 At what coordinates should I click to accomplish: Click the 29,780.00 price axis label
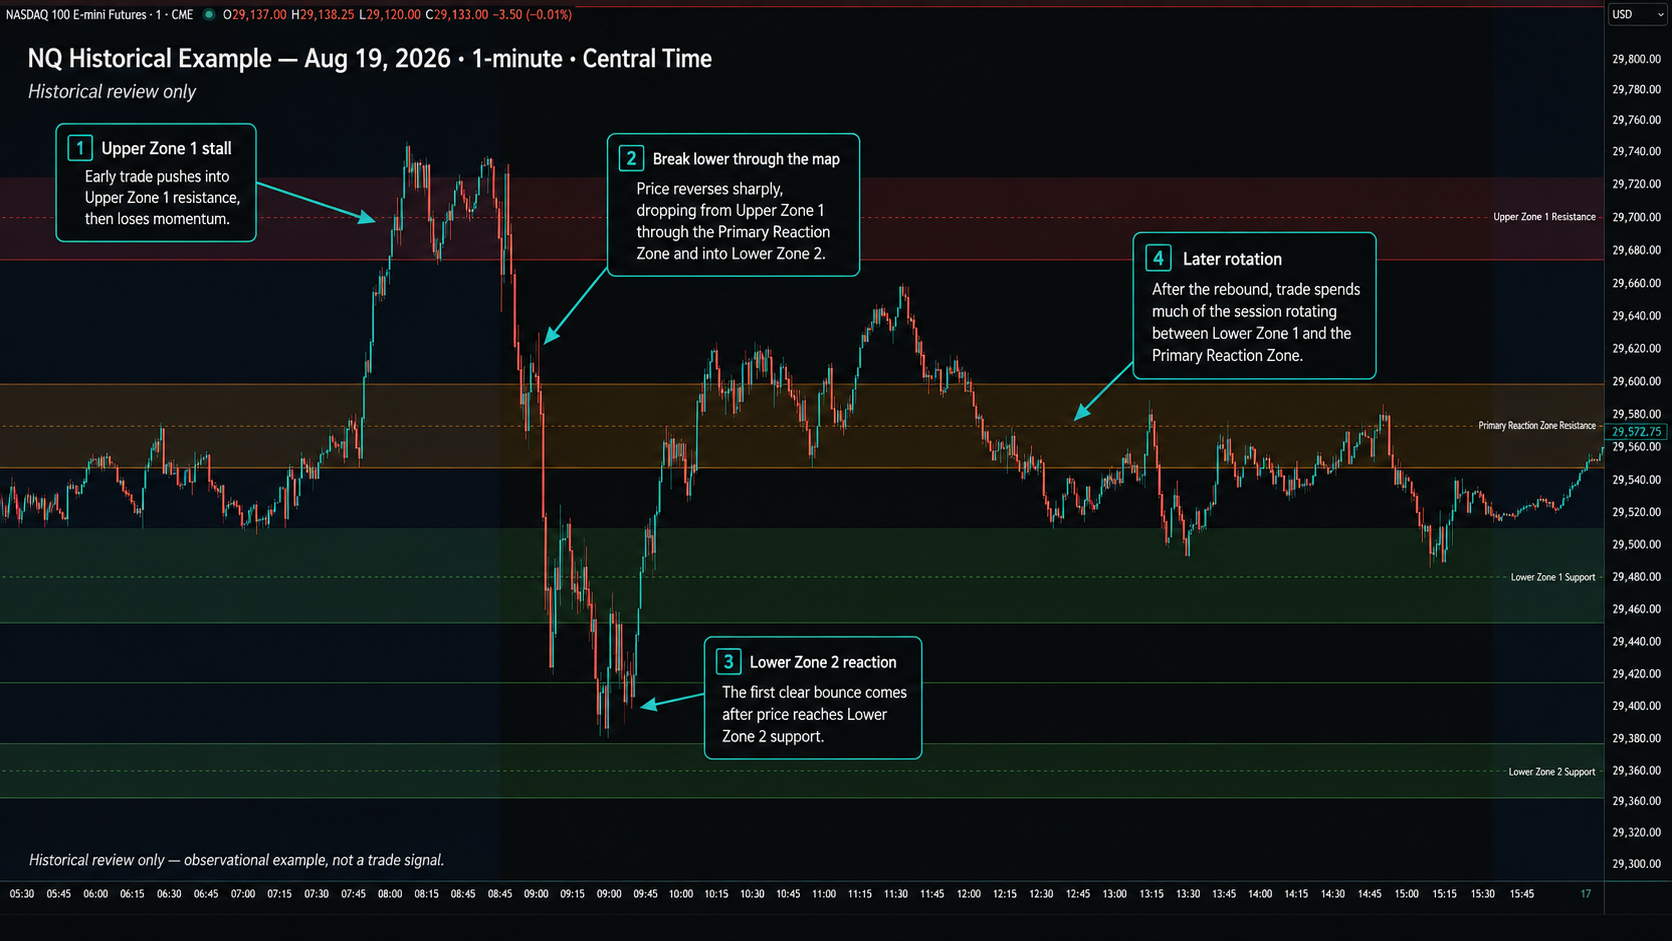[x=1636, y=90]
